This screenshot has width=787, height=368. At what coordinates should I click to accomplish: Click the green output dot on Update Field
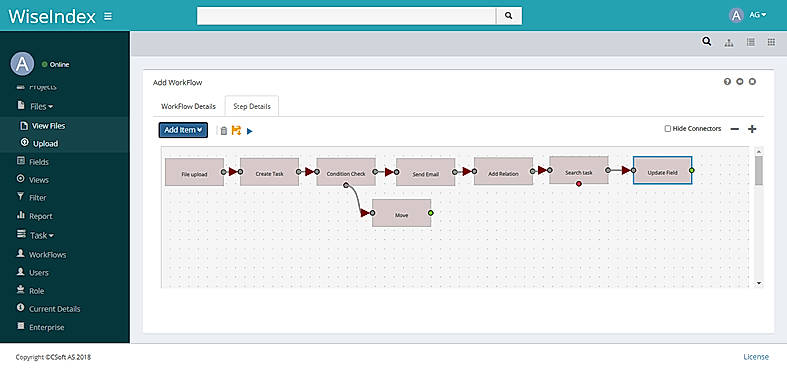coord(692,170)
